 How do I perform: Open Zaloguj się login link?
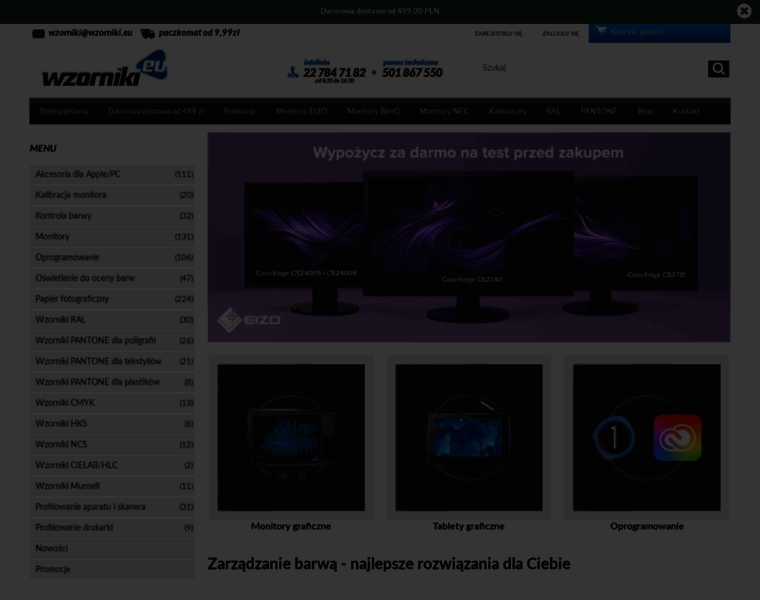coord(560,33)
